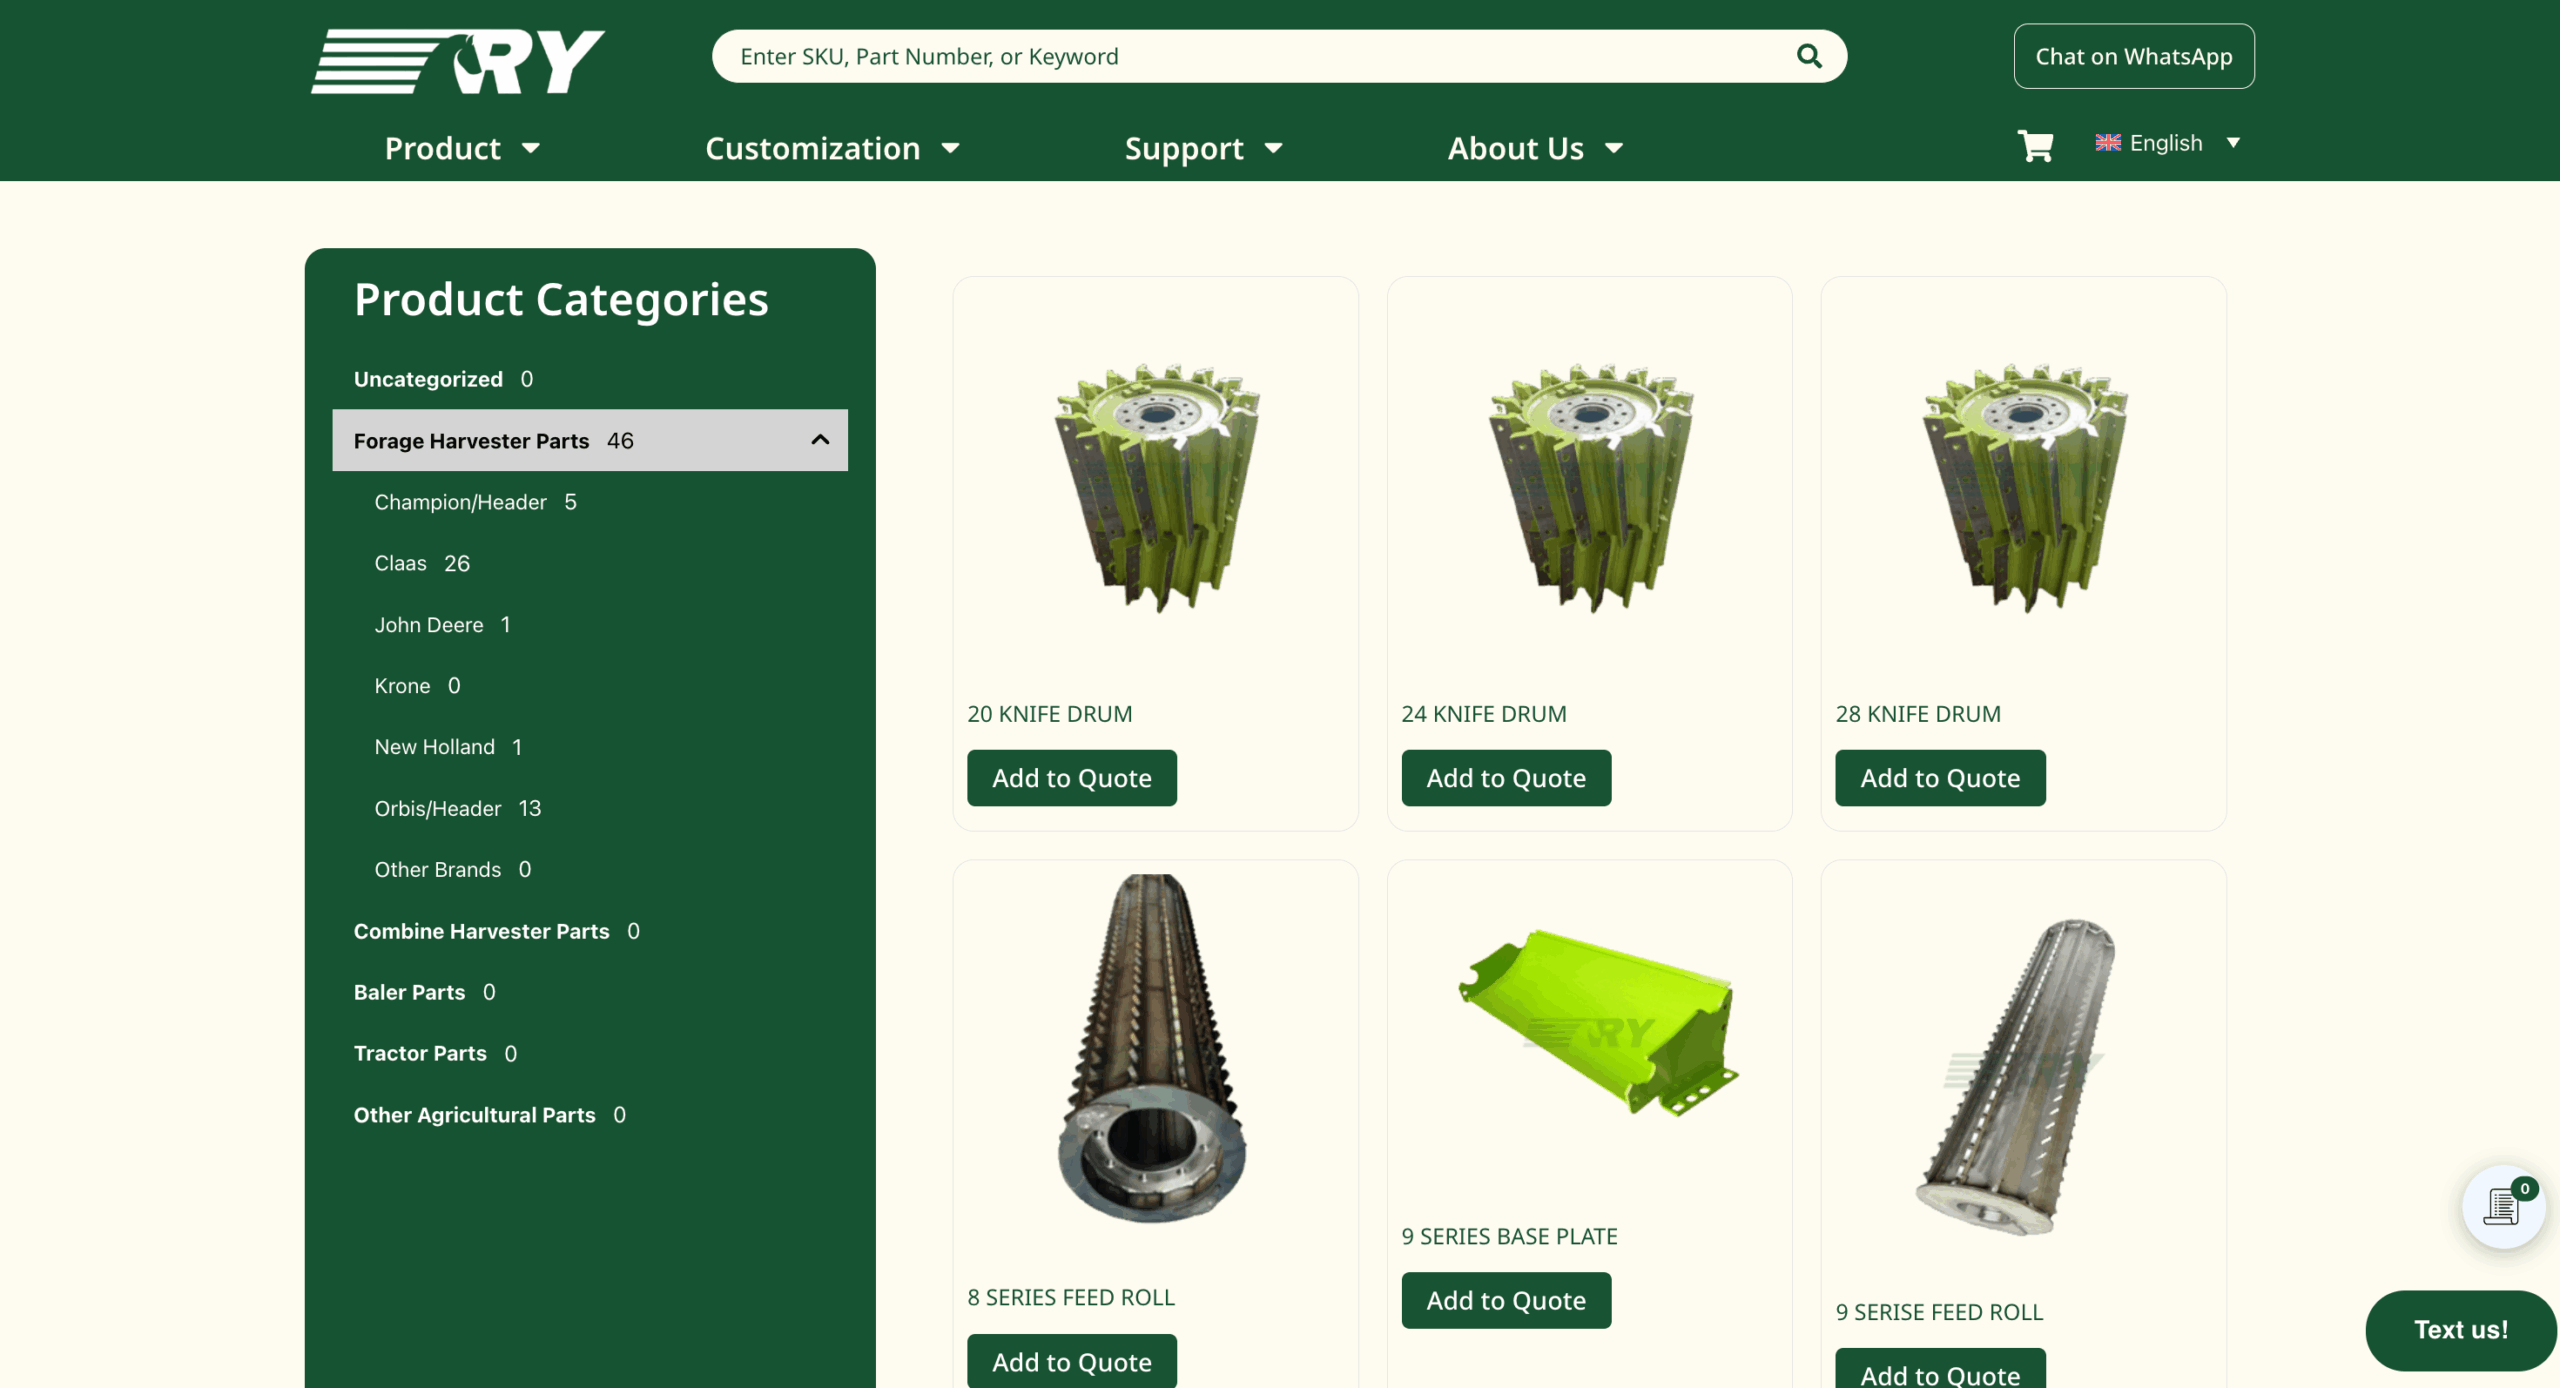Open the 20 Knife Drum product image
The image size is (2560, 1388).
[x=1155, y=487]
